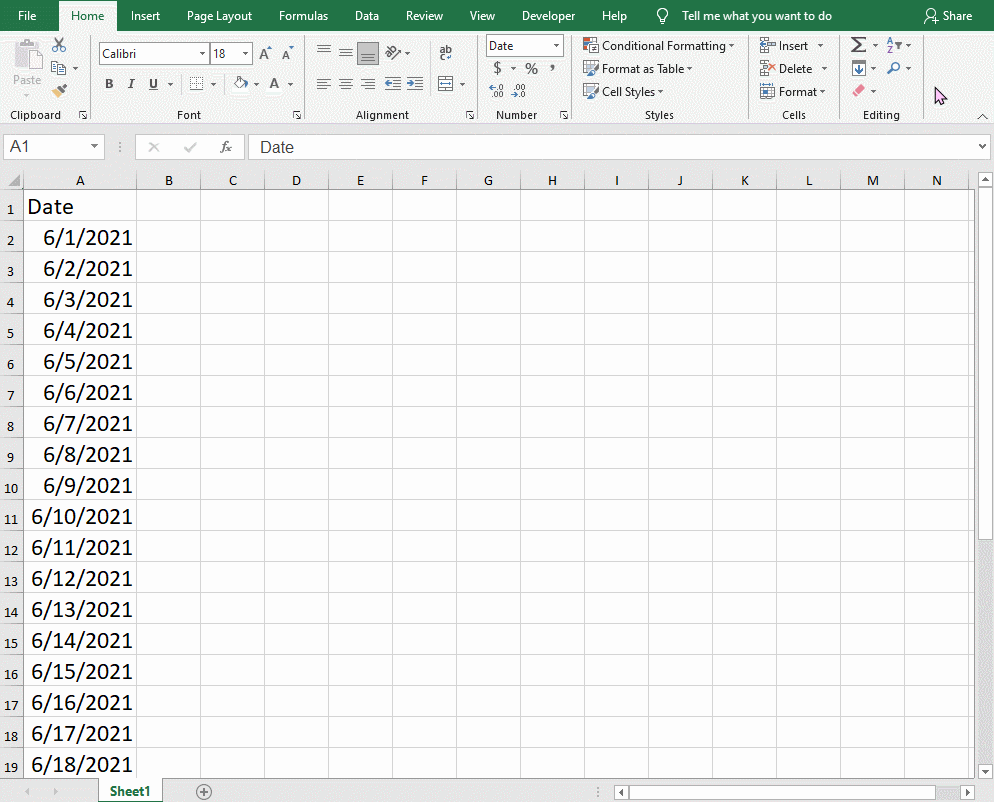Open the Calibri font name dropdown
994x802 pixels.
[x=202, y=54]
